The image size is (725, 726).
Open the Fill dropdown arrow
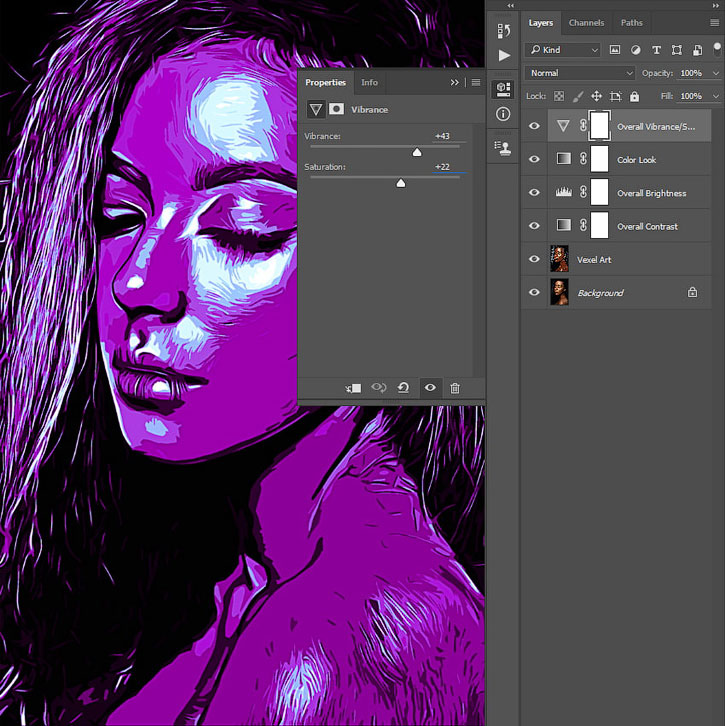716,96
